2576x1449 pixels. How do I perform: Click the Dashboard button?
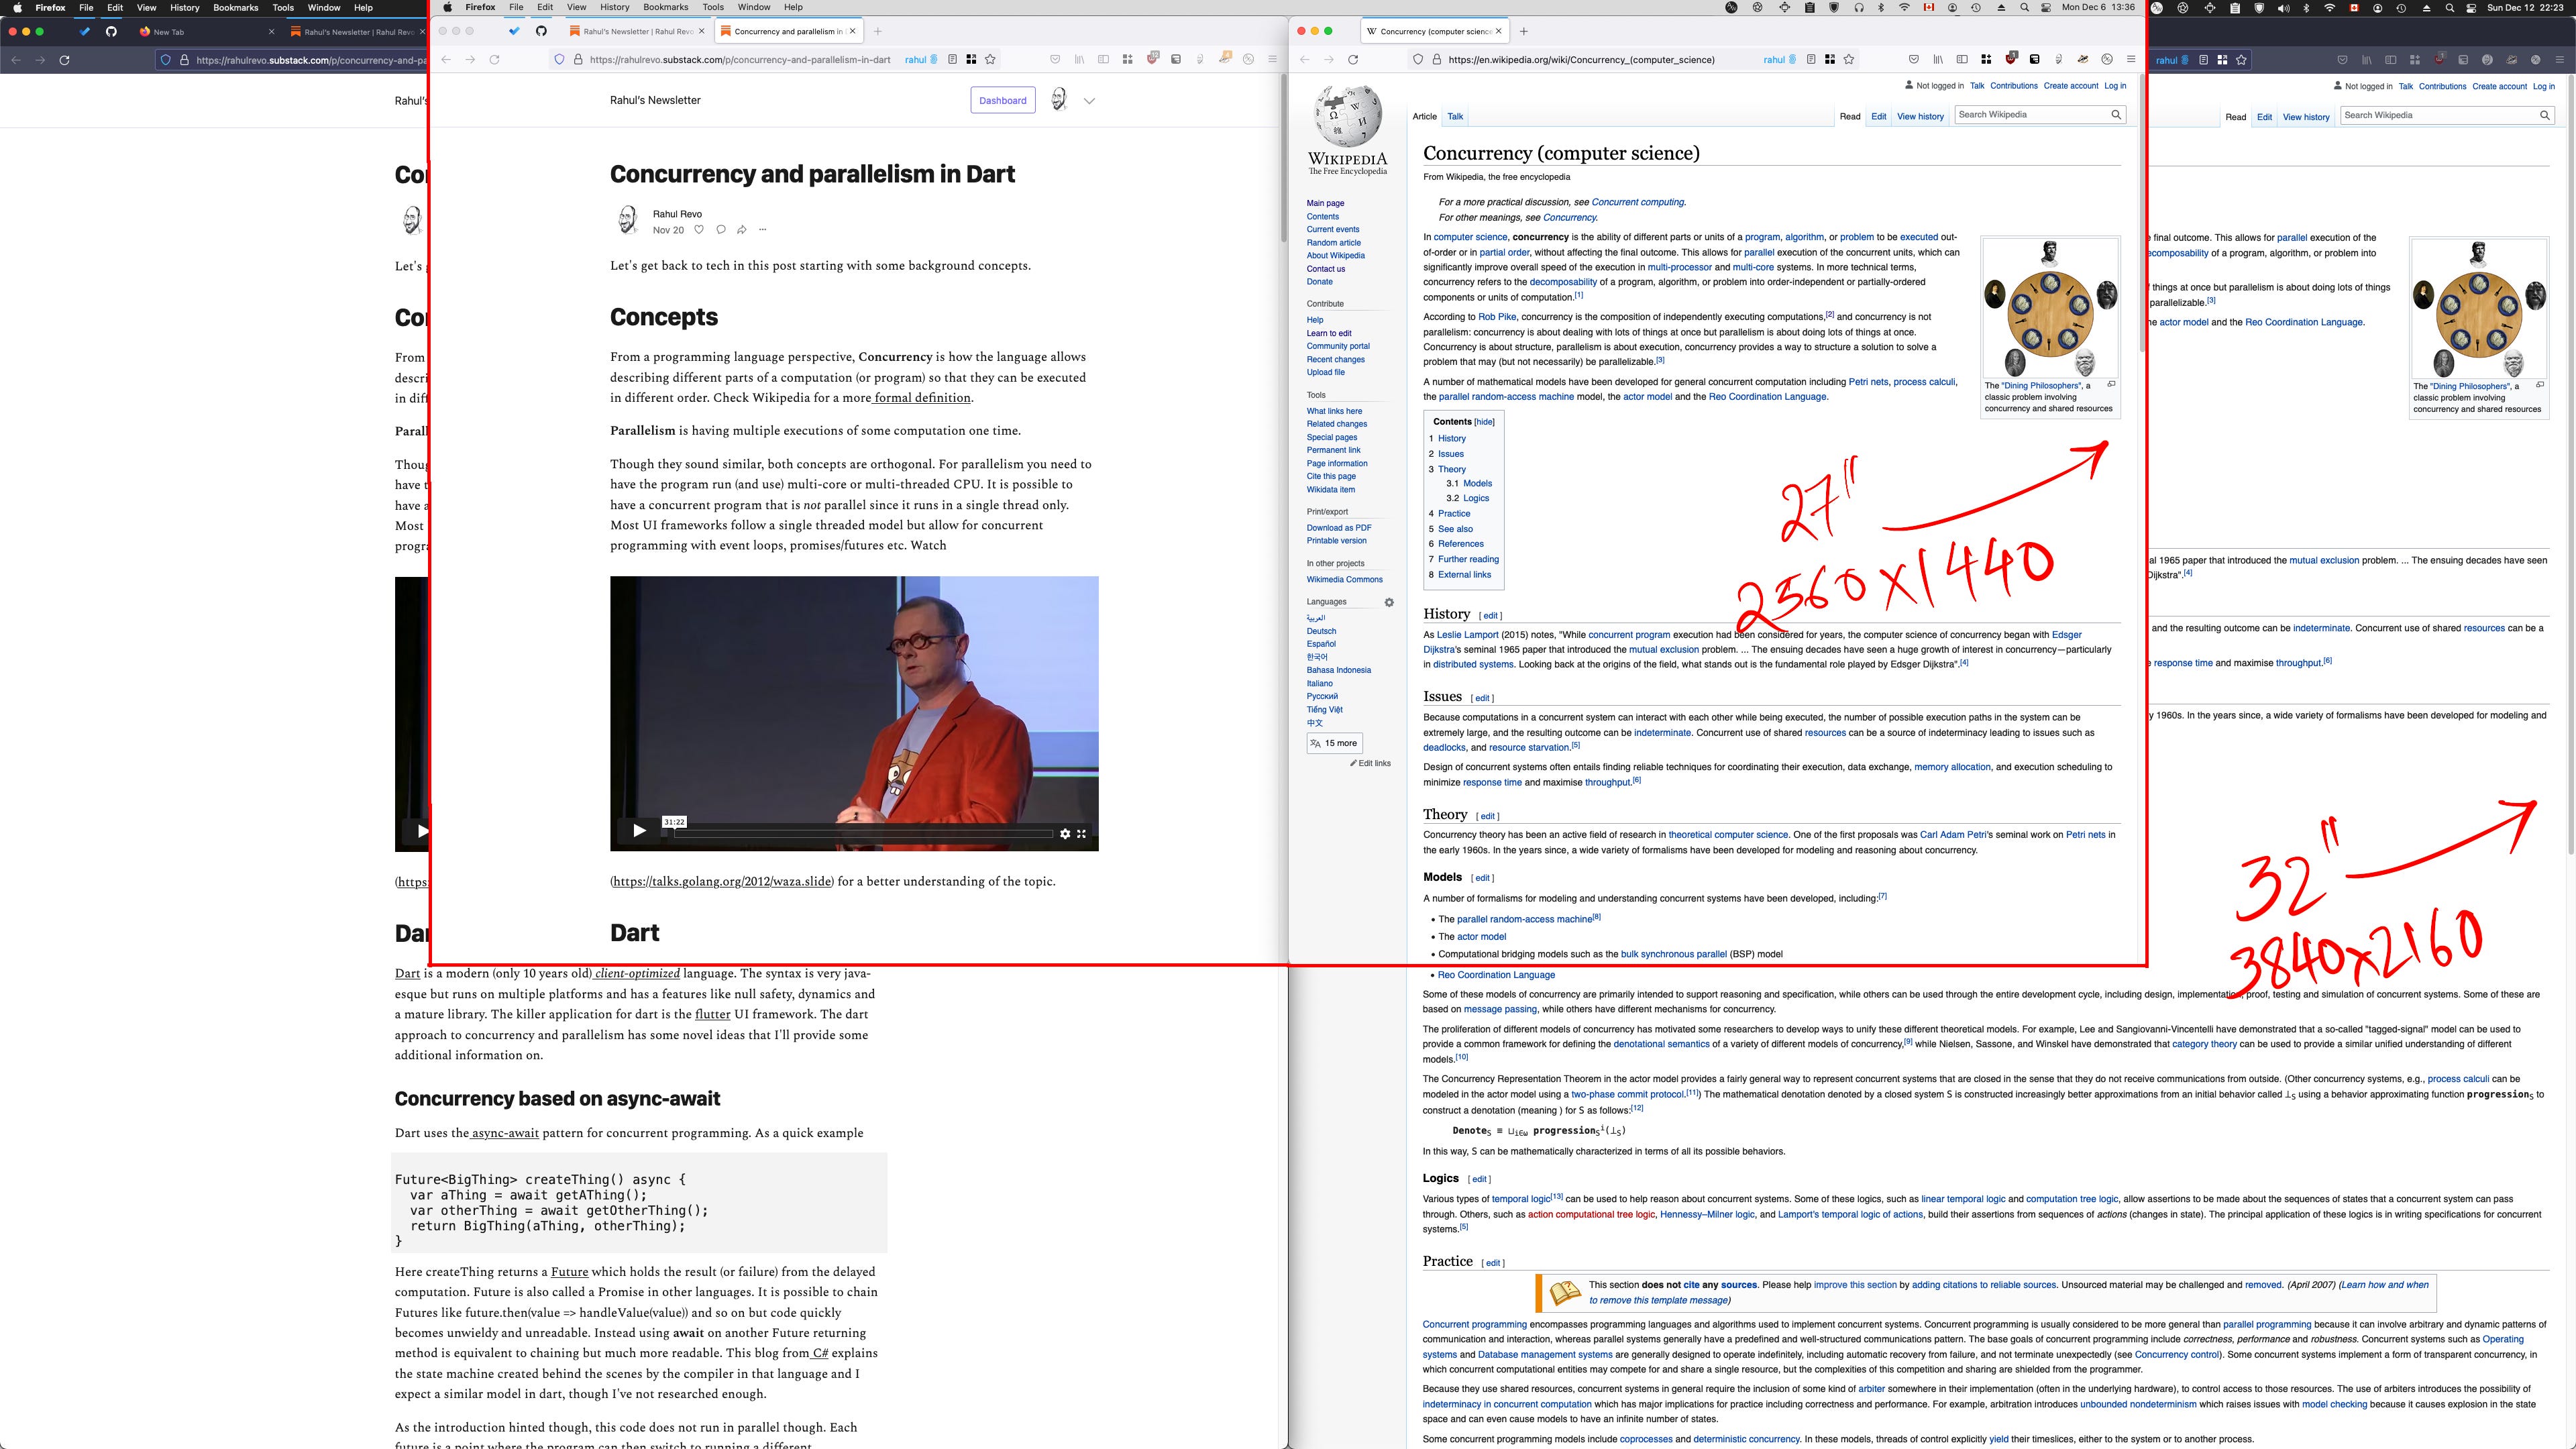[1002, 100]
